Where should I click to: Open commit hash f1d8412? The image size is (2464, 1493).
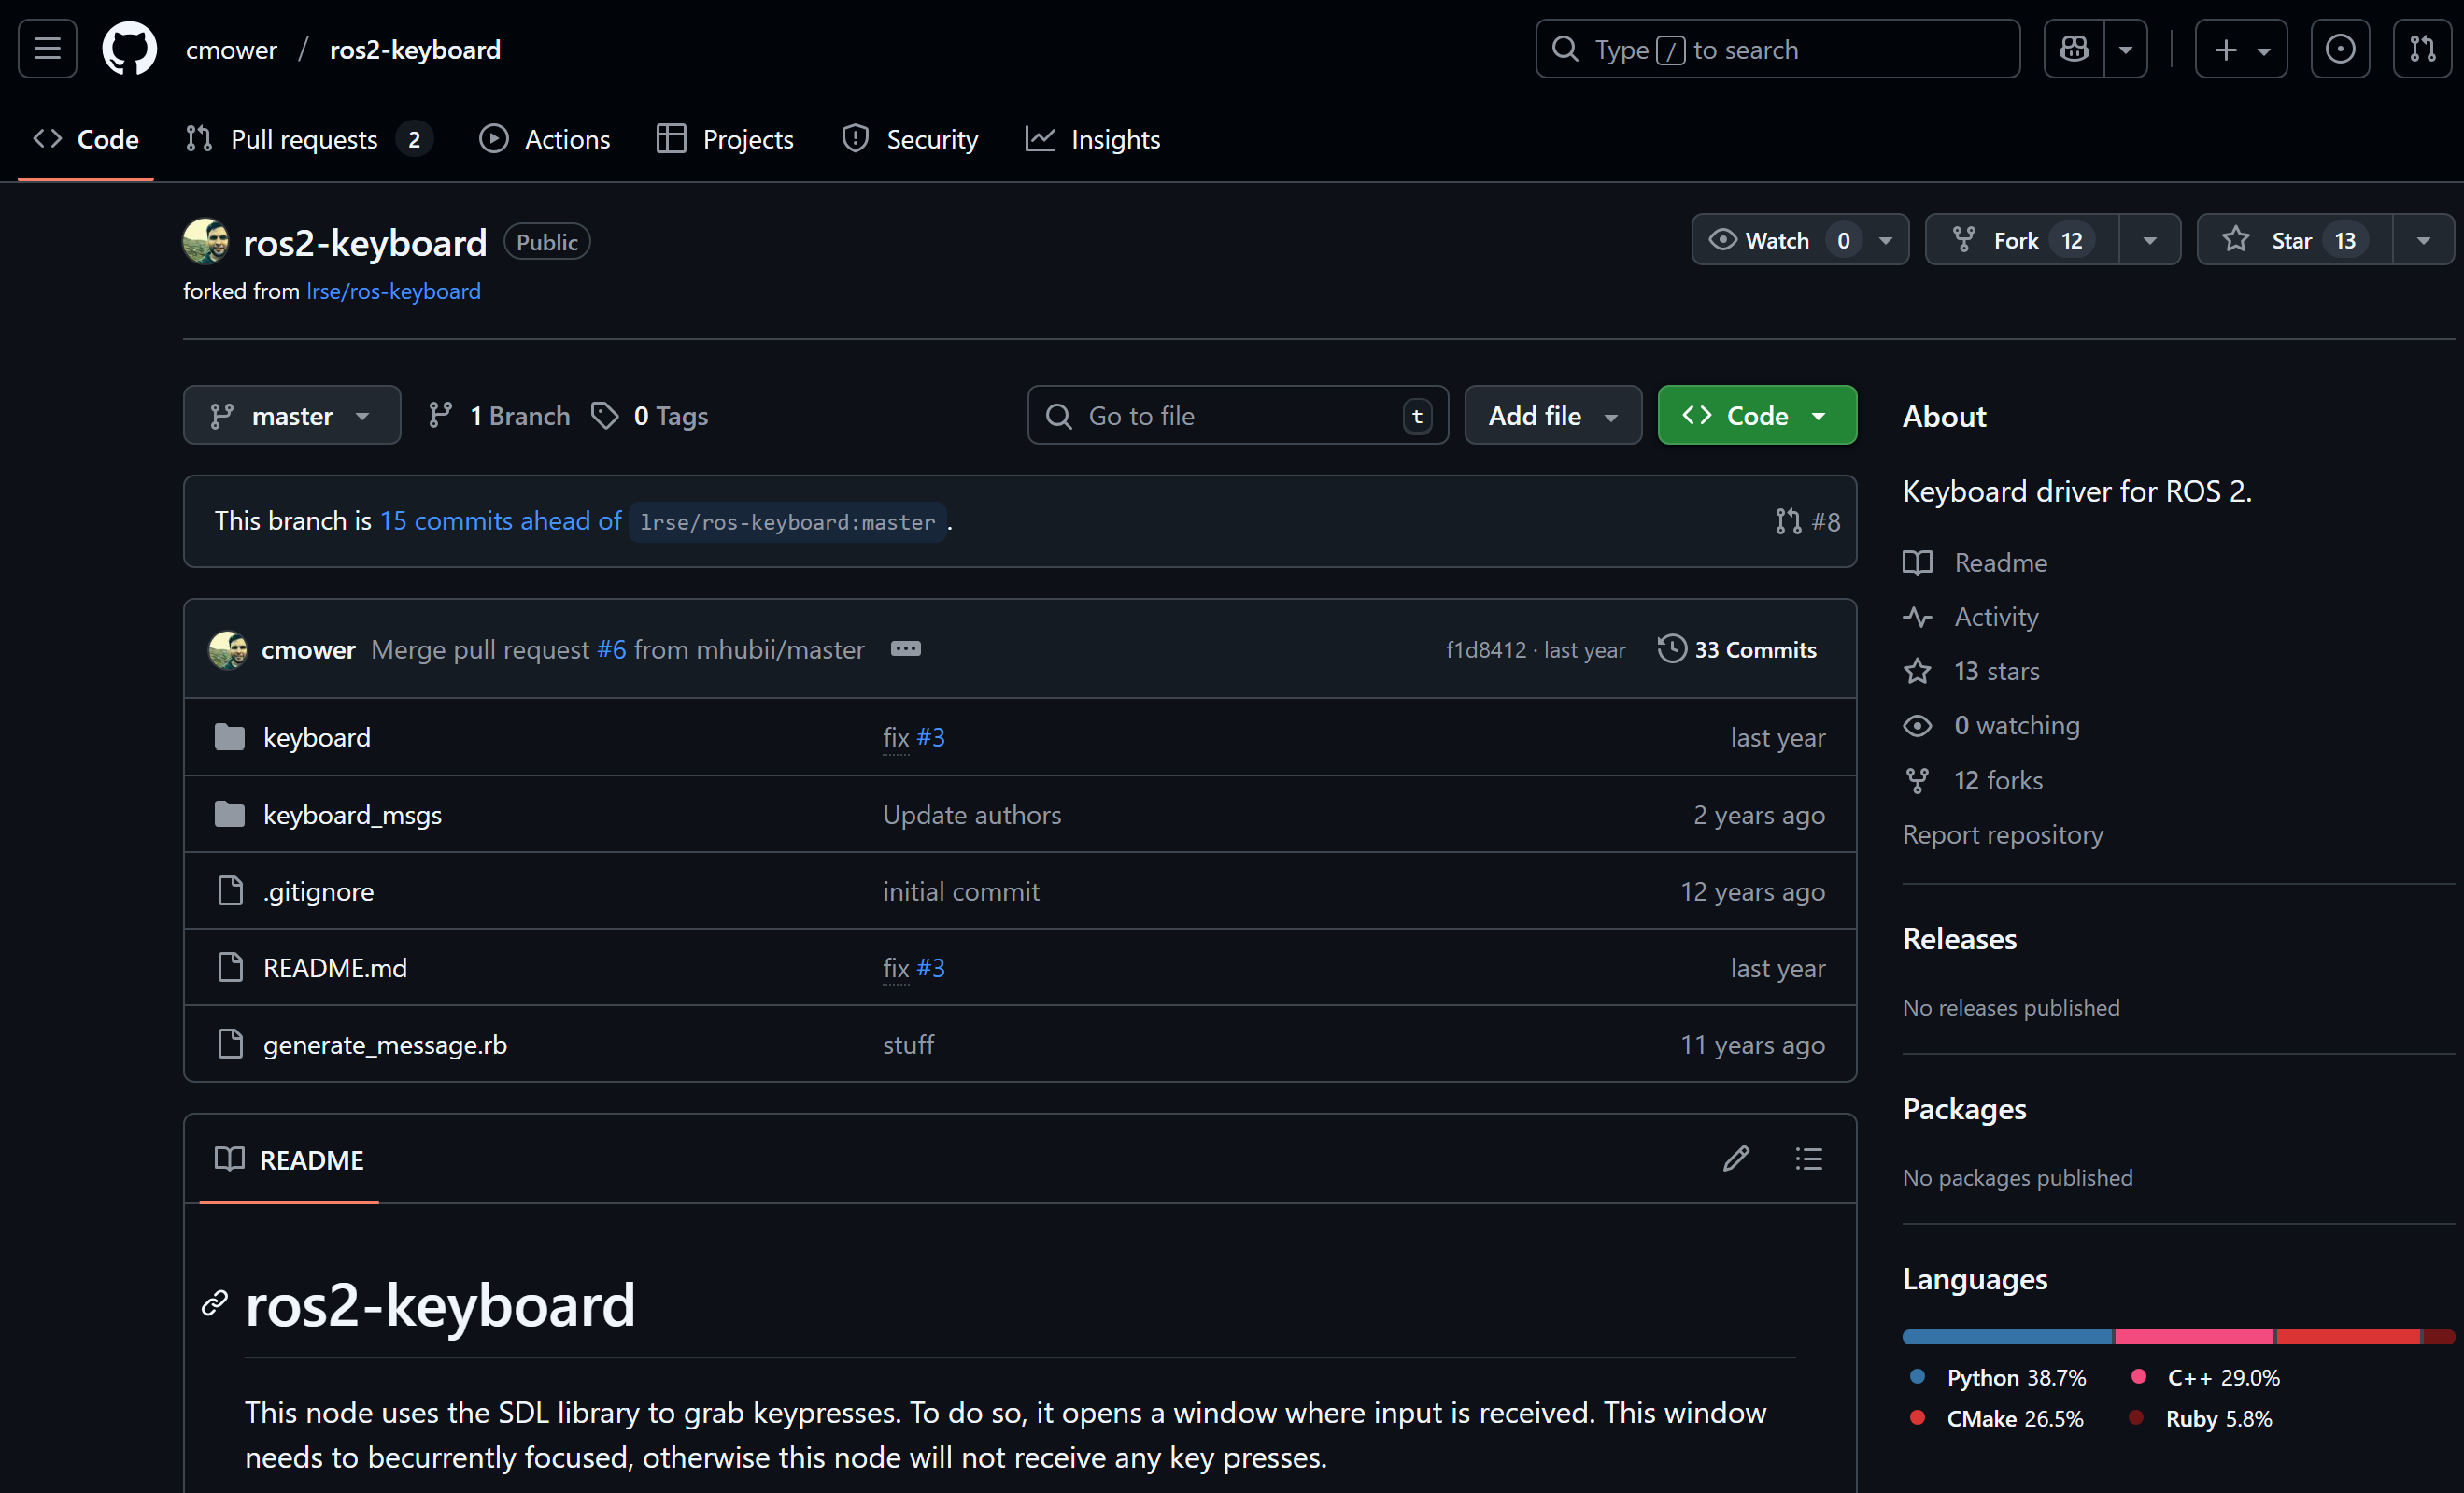pyautogui.click(x=1485, y=649)
